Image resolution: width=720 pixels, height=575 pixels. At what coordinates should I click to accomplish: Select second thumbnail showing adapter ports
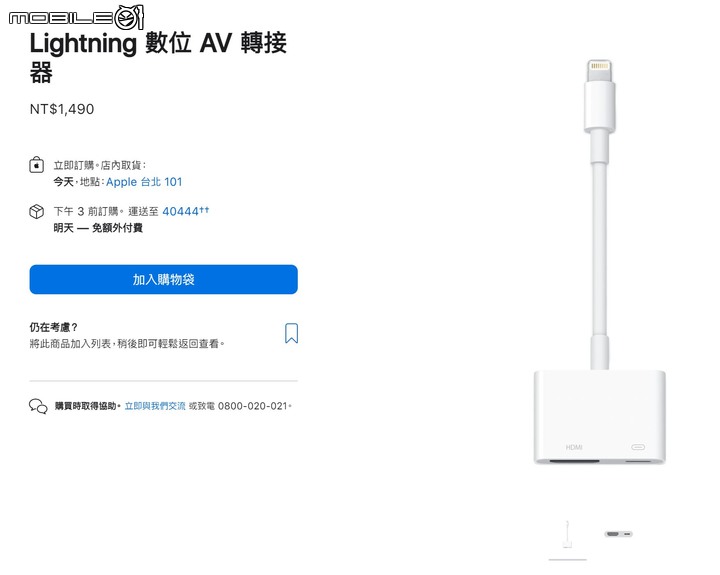619,534
